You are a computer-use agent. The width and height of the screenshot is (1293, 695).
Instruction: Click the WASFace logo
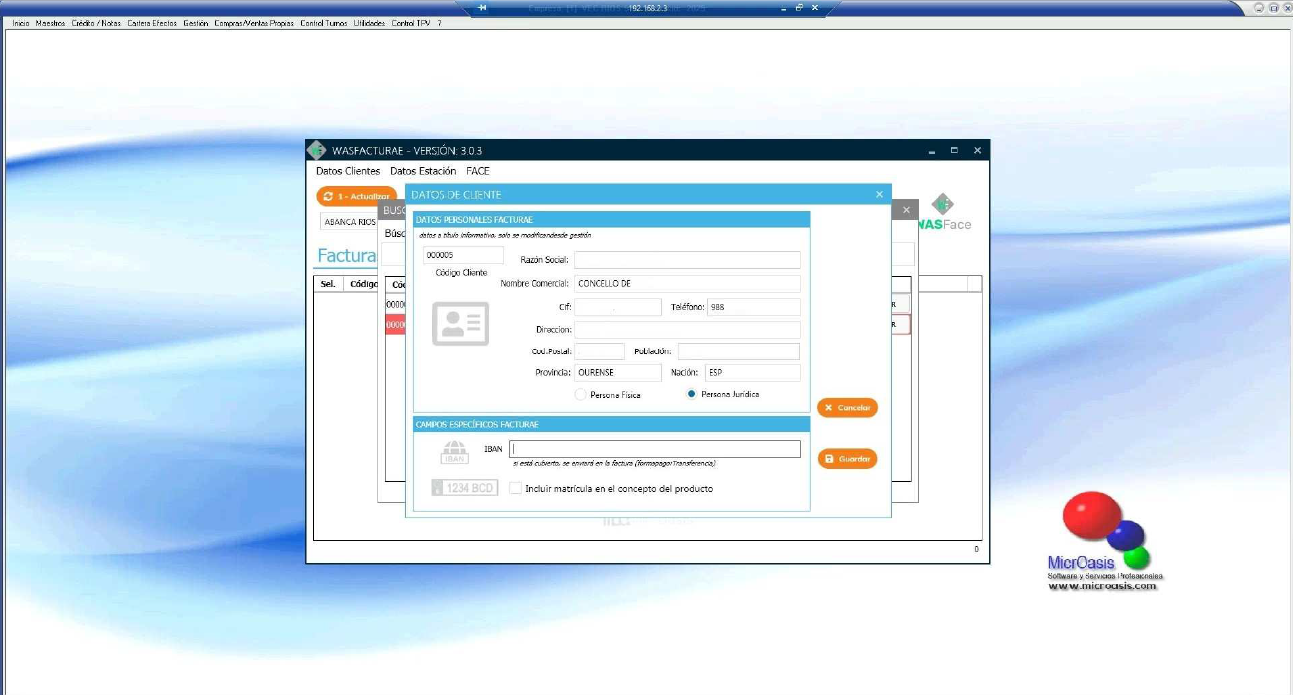[943, 212]
